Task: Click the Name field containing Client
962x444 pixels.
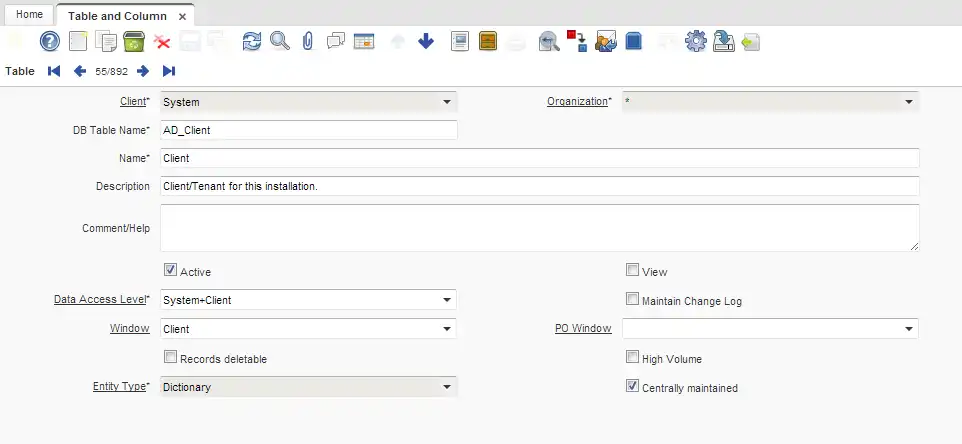Action: tap(540, 158)
